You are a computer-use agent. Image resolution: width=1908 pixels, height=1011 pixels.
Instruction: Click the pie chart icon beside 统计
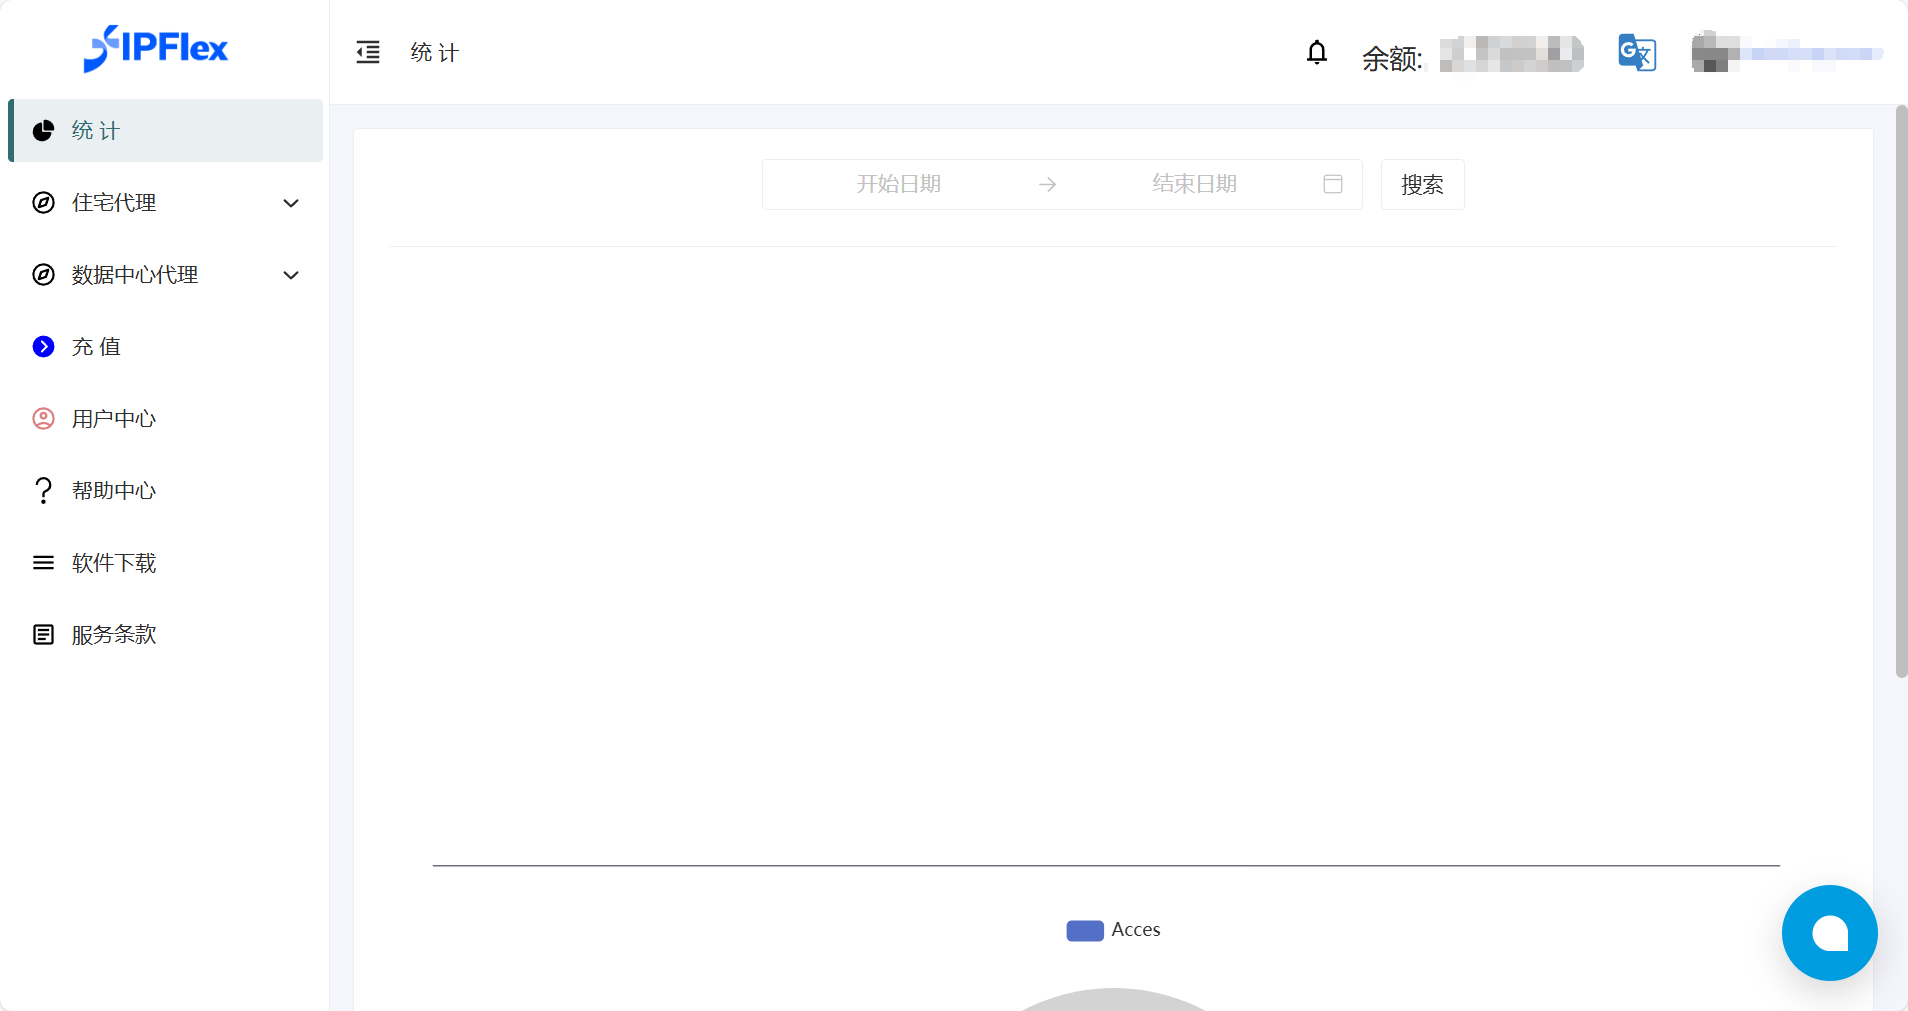coord(43,131)
